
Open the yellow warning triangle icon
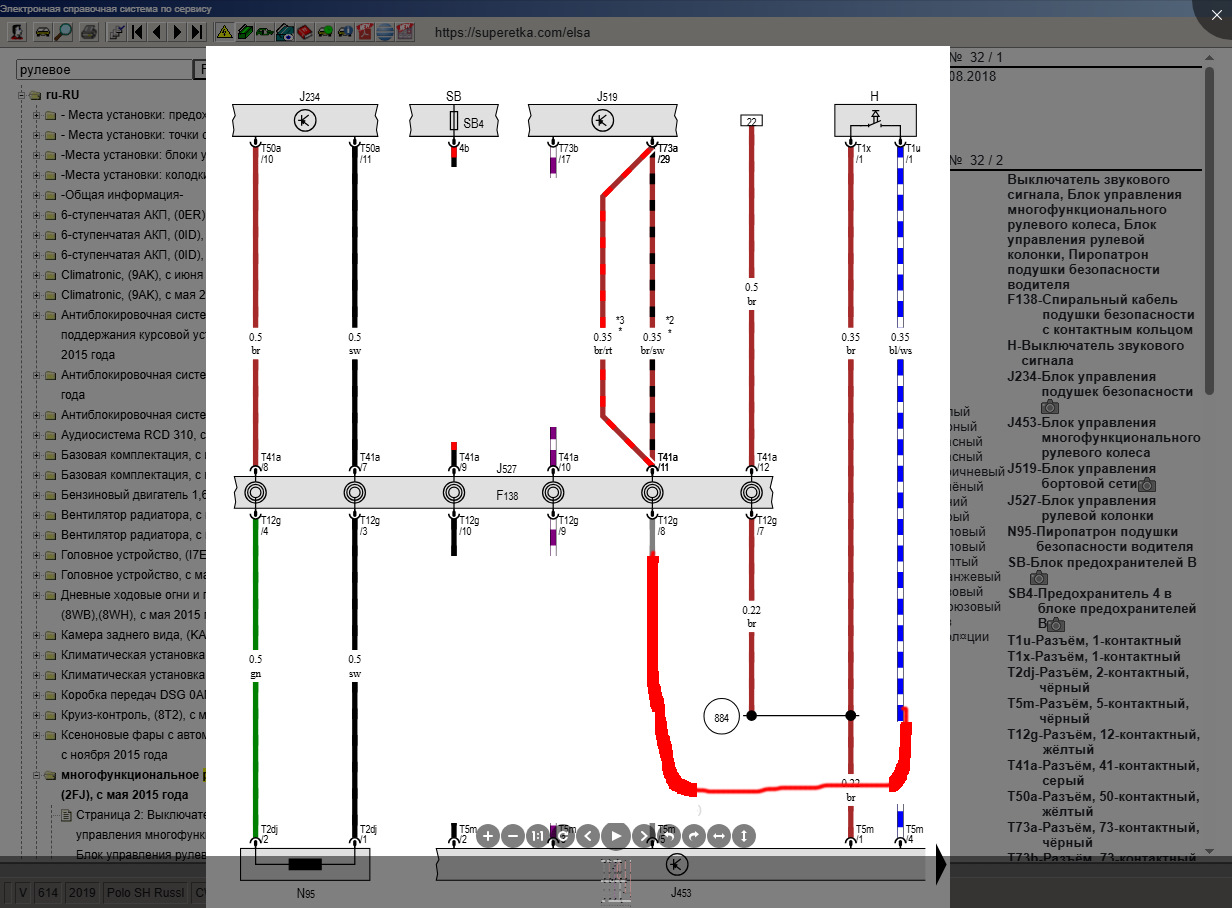[x=225, y=32]
